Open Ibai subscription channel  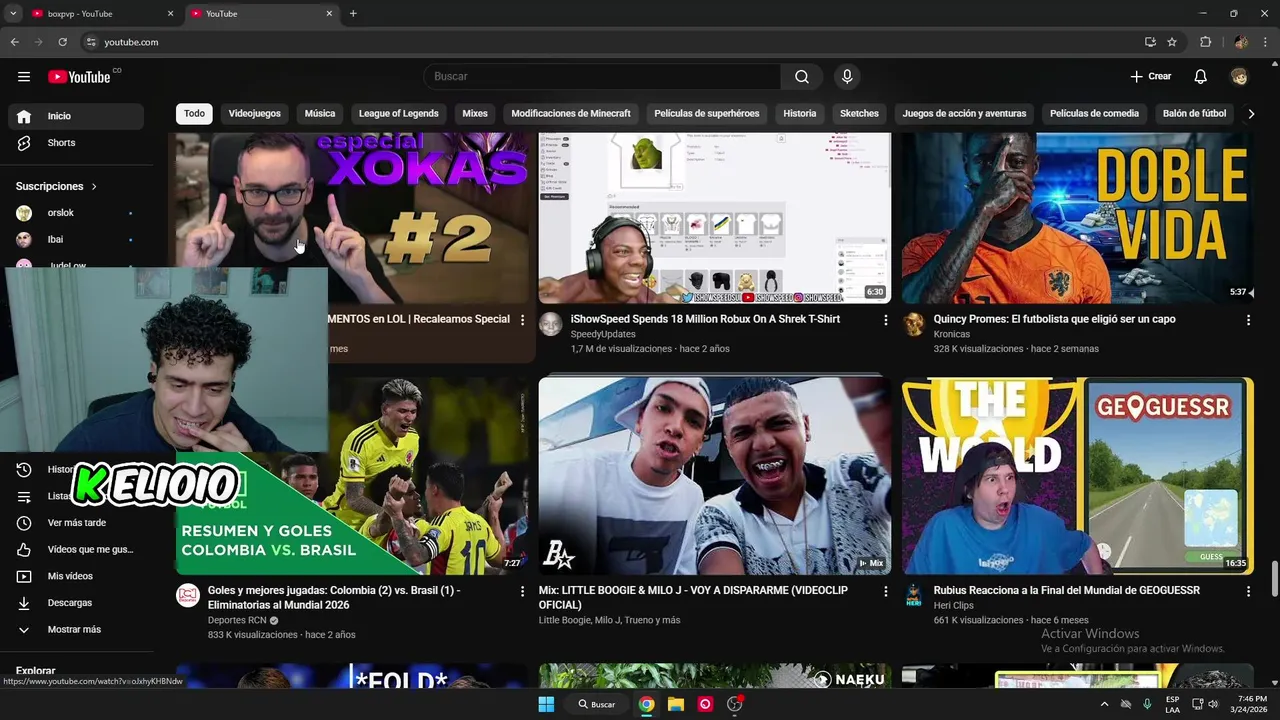pyautogui.click(x=76, y=240)
